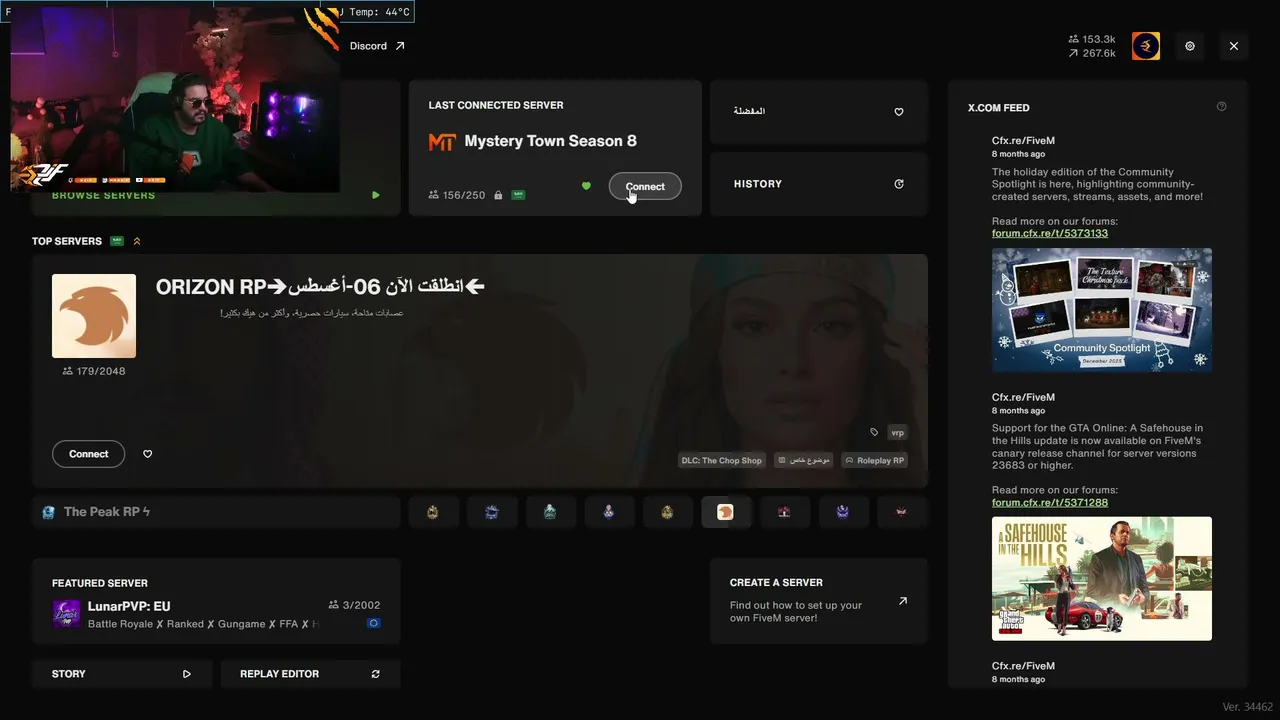1280x720 pixels.
Task: Open the History panel
Action: point(819,184)
